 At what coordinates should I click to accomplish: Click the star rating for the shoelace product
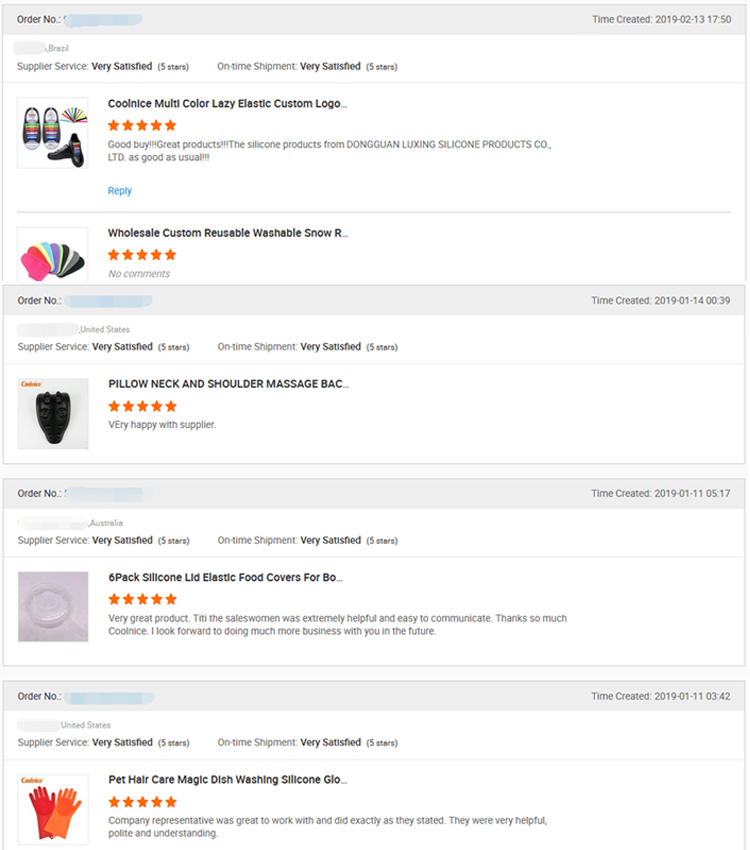142,125
